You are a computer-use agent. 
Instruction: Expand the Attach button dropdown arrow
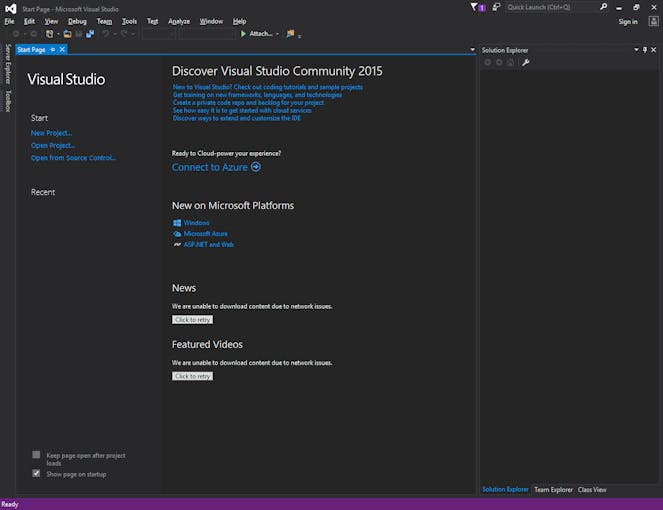coord(278,33)
